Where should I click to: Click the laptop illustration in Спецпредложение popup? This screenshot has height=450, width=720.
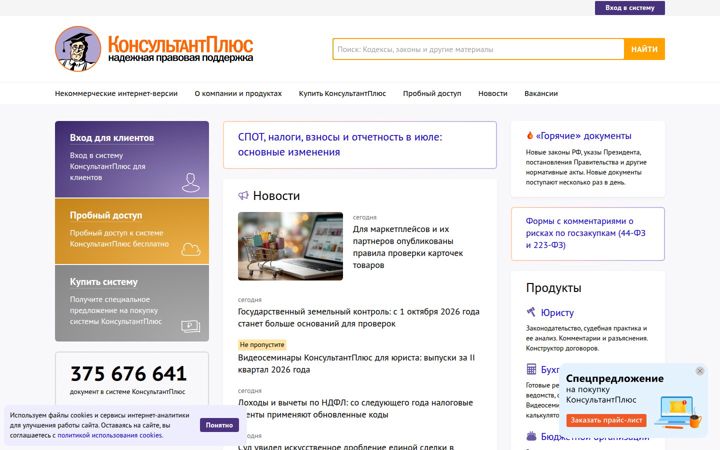tap(678, 412)
